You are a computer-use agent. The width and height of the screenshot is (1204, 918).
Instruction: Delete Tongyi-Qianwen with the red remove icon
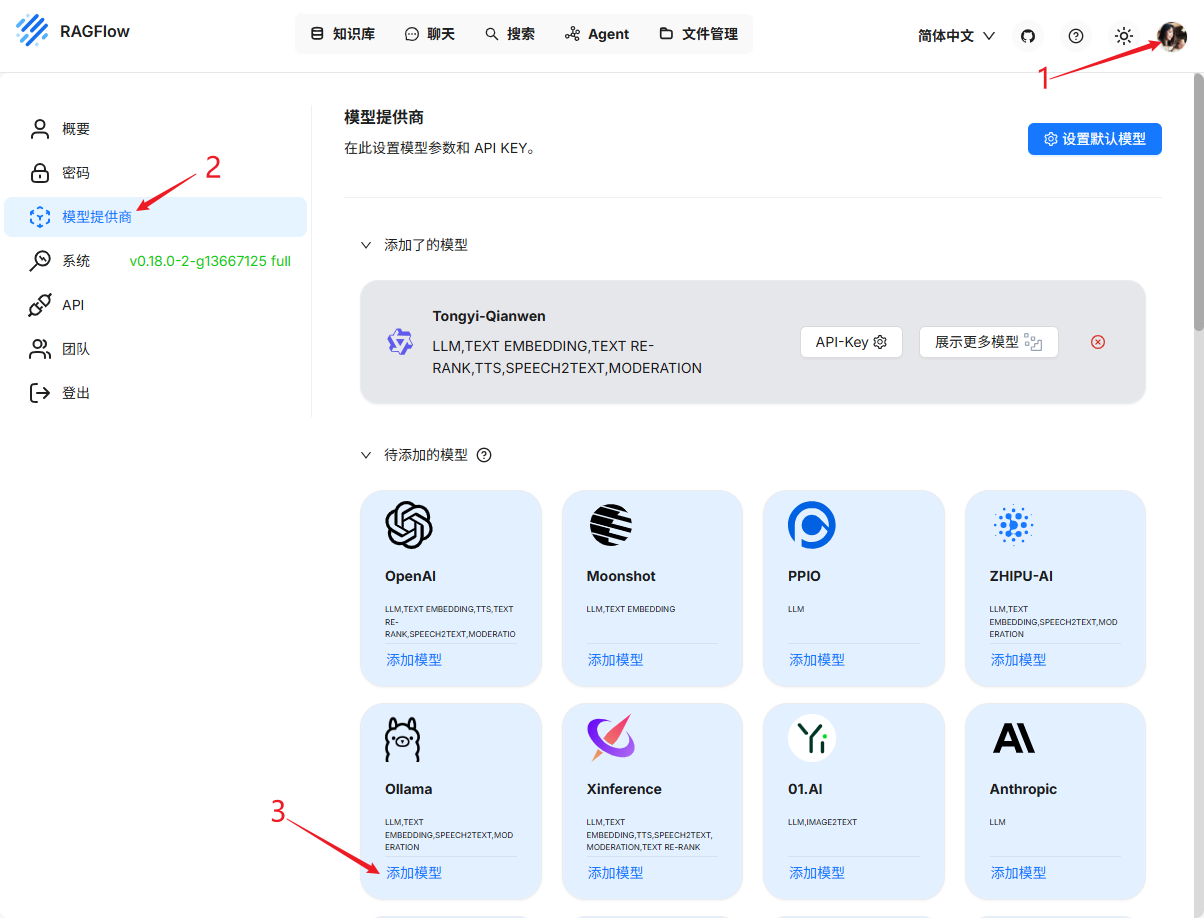[x=1098, y=342]
